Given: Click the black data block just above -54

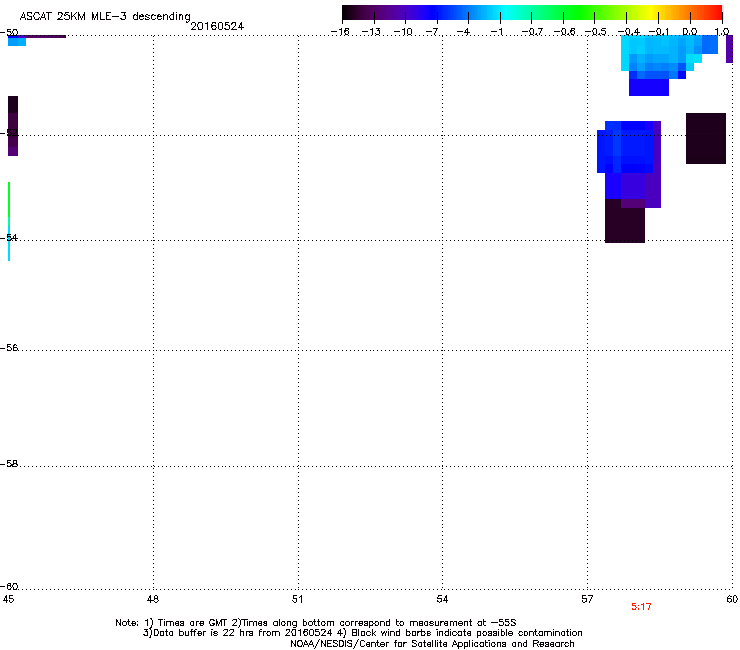Looking at the screenshot, I should coord(624,221).
